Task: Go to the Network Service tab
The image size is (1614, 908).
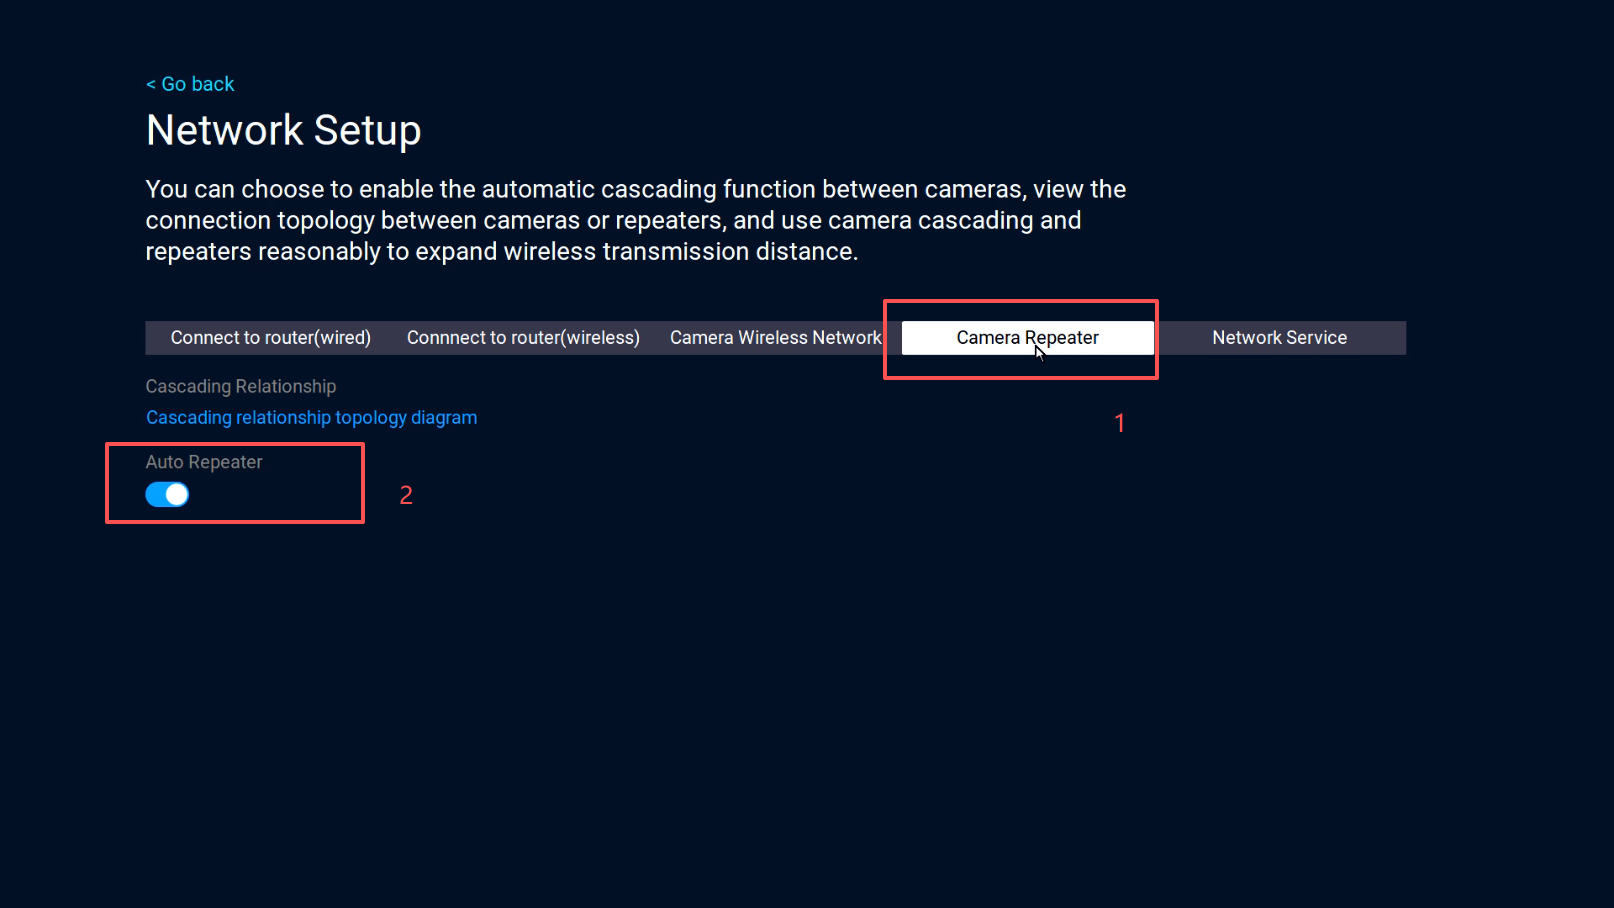Action: pos(1279,338)
